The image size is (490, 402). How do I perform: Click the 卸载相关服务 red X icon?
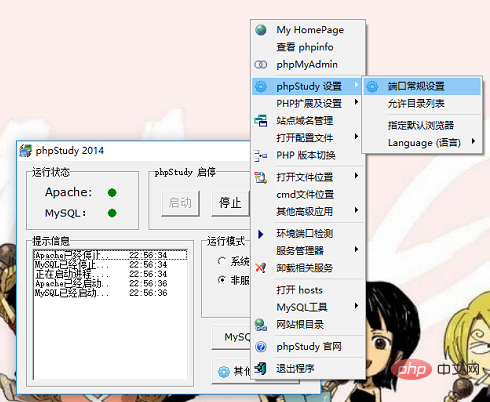[x=261, y=268]
